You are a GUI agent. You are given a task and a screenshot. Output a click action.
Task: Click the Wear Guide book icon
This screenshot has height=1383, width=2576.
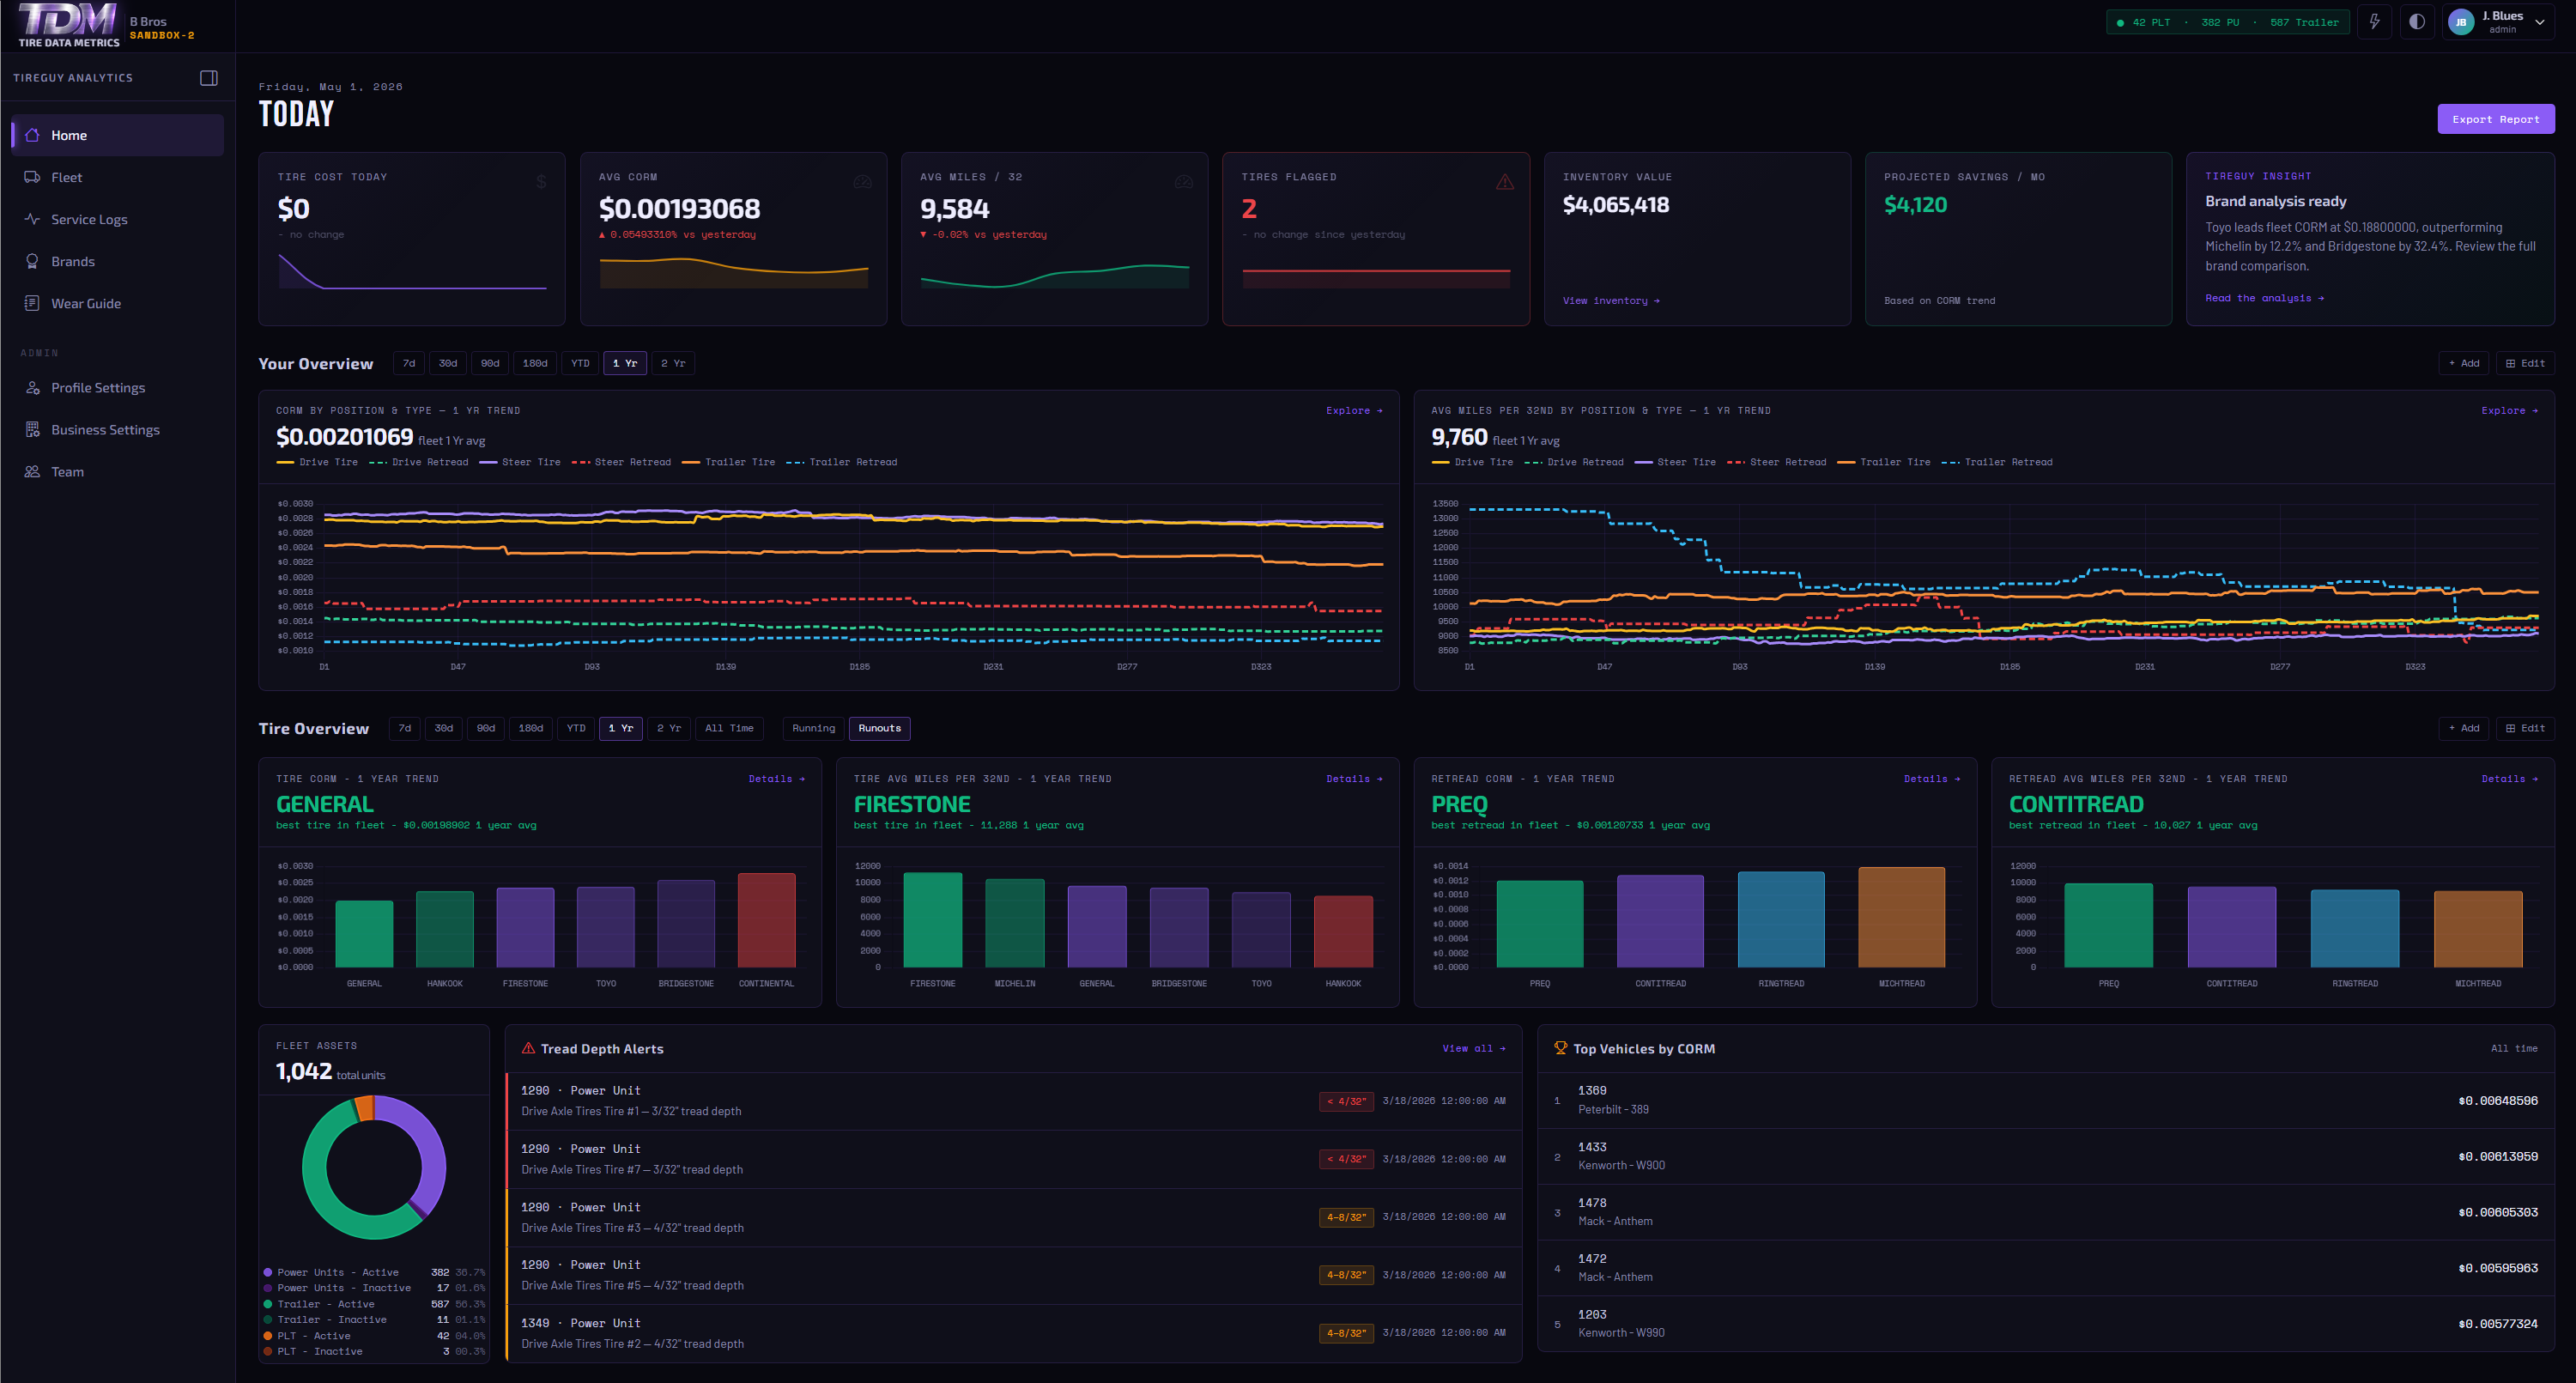point(32,303)
